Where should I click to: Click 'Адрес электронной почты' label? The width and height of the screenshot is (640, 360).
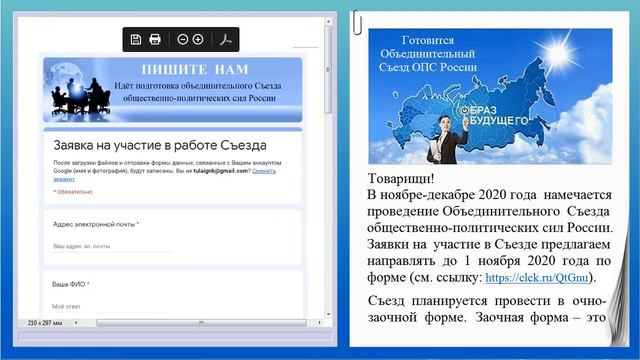tap(96, 224)
